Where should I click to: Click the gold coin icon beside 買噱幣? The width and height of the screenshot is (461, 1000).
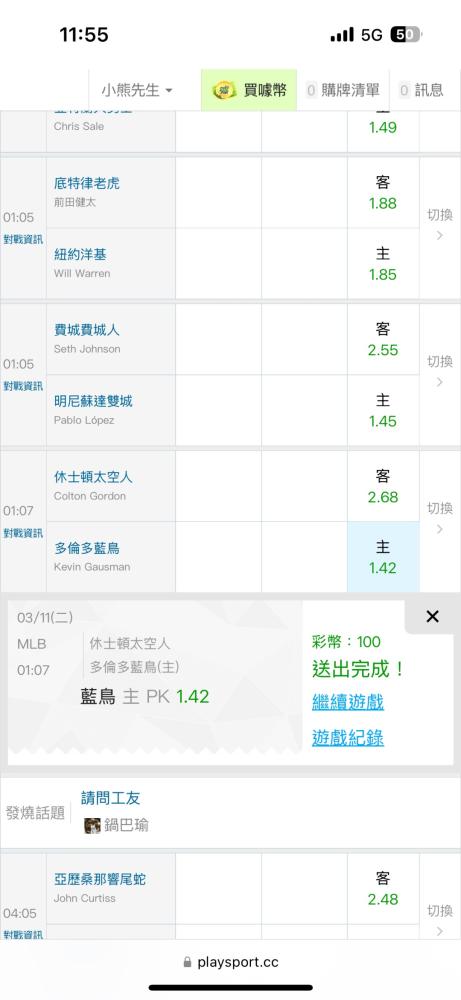(x=224, y=91)
